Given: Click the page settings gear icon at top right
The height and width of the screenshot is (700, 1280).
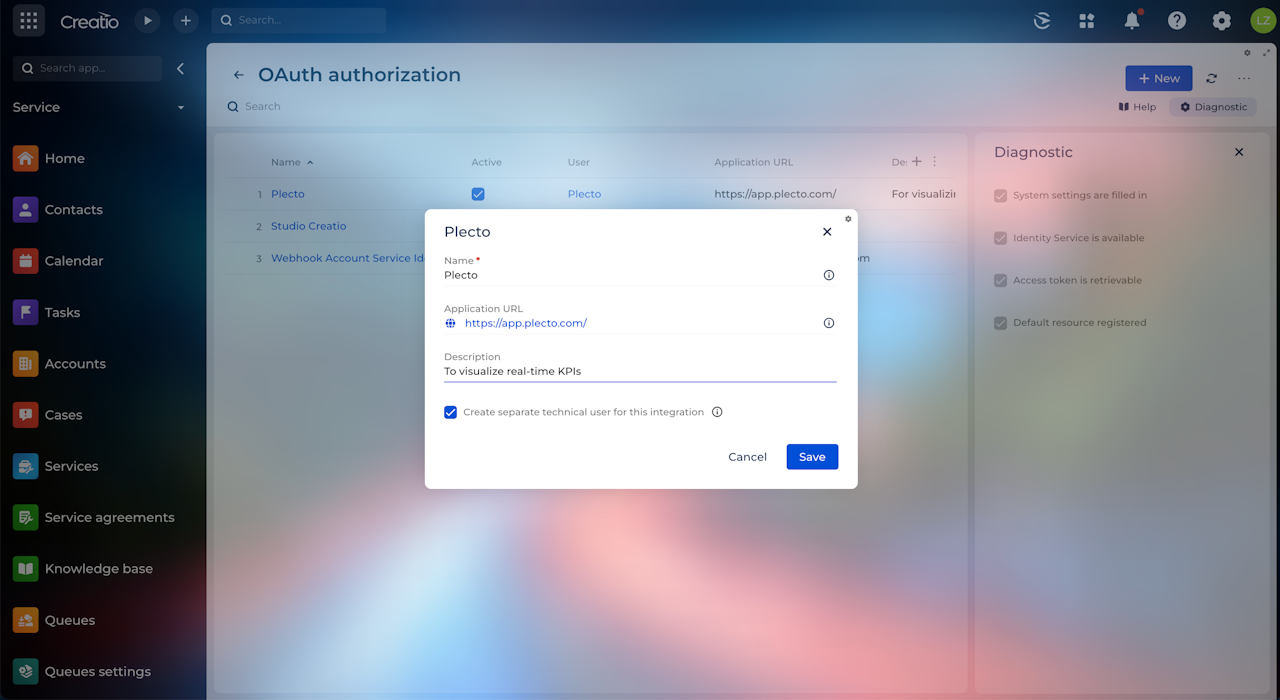Looking at the screenshot, I should point(1247,52).
